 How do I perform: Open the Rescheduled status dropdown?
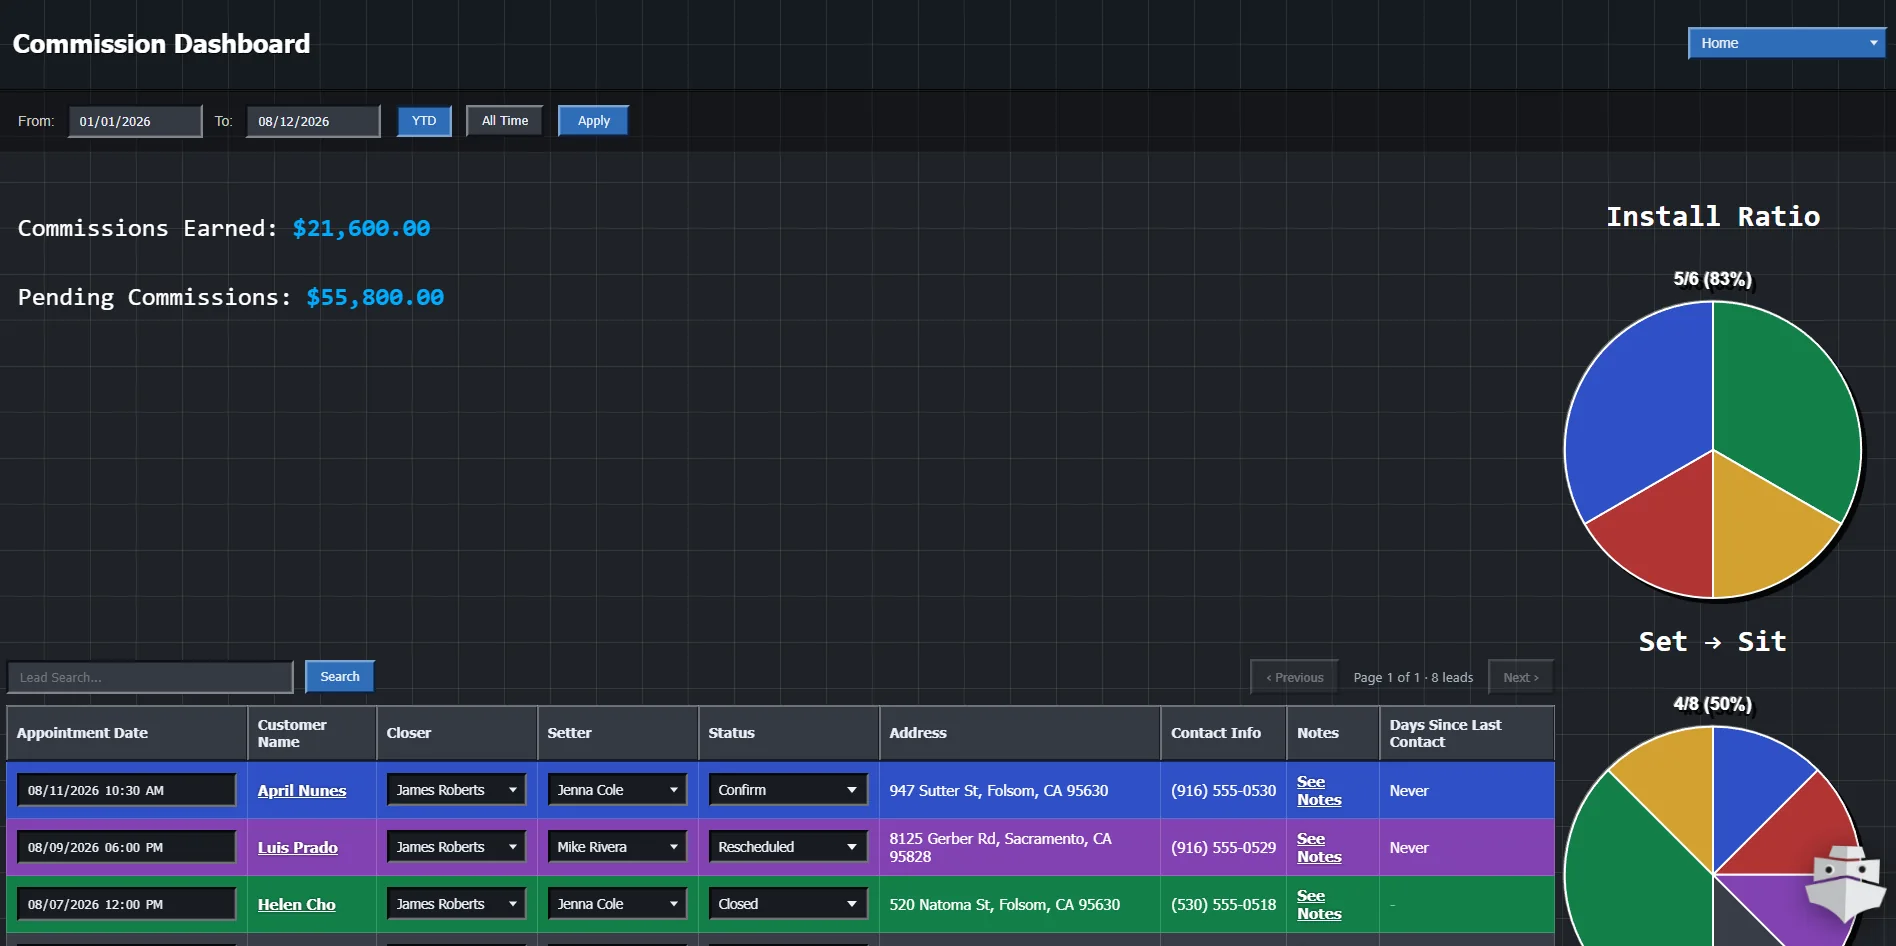[787, 847]
